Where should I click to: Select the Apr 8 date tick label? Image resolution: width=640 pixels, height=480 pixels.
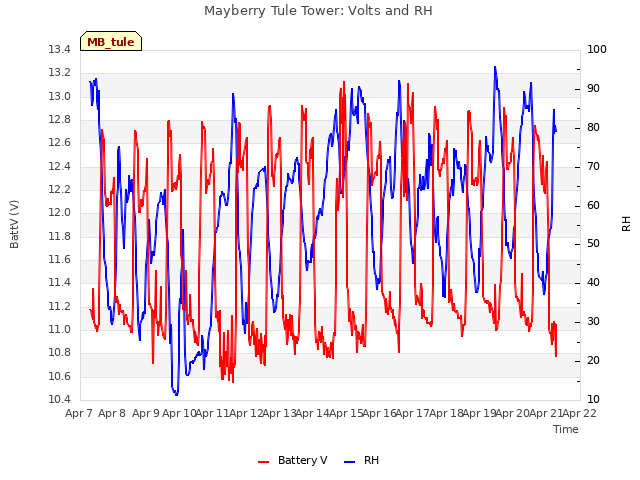112,413
